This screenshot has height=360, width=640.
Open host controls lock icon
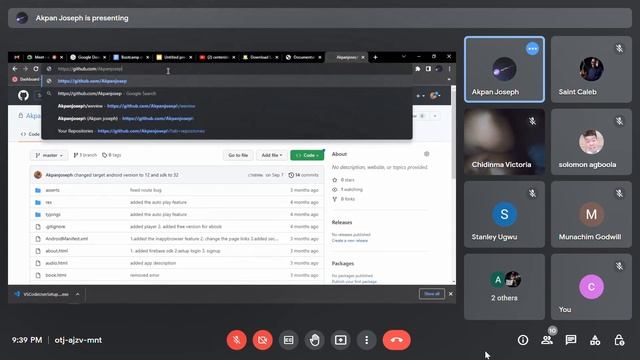tap(619, 340)
